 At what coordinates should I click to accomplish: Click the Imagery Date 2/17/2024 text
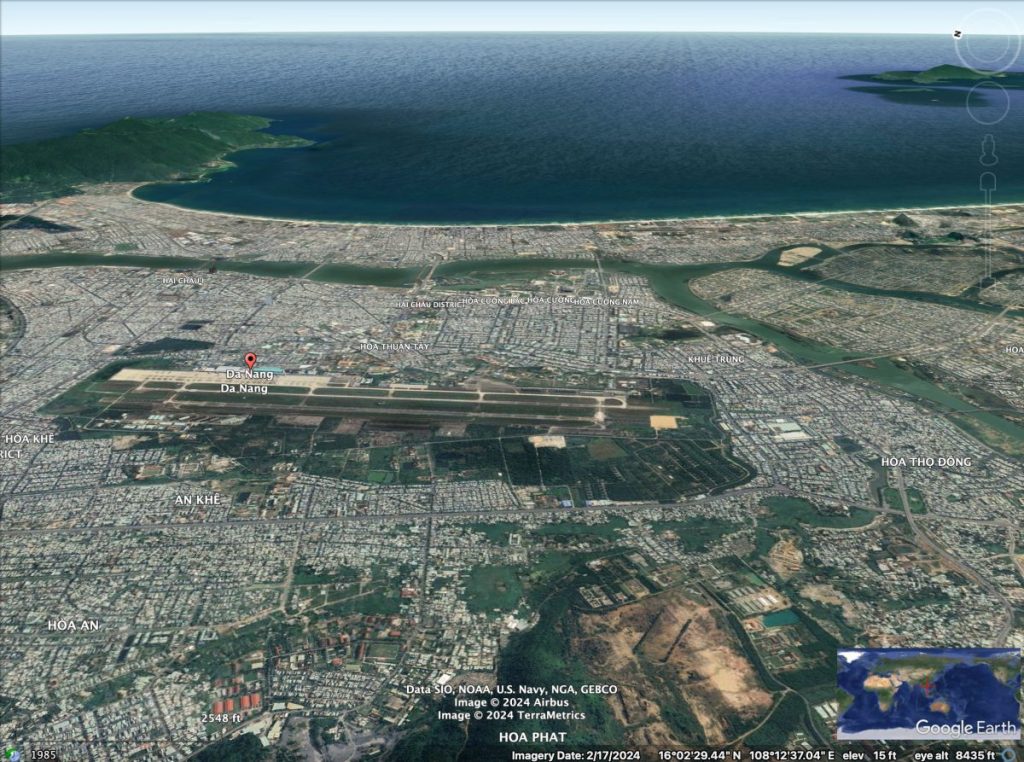(x=576, y=755)
